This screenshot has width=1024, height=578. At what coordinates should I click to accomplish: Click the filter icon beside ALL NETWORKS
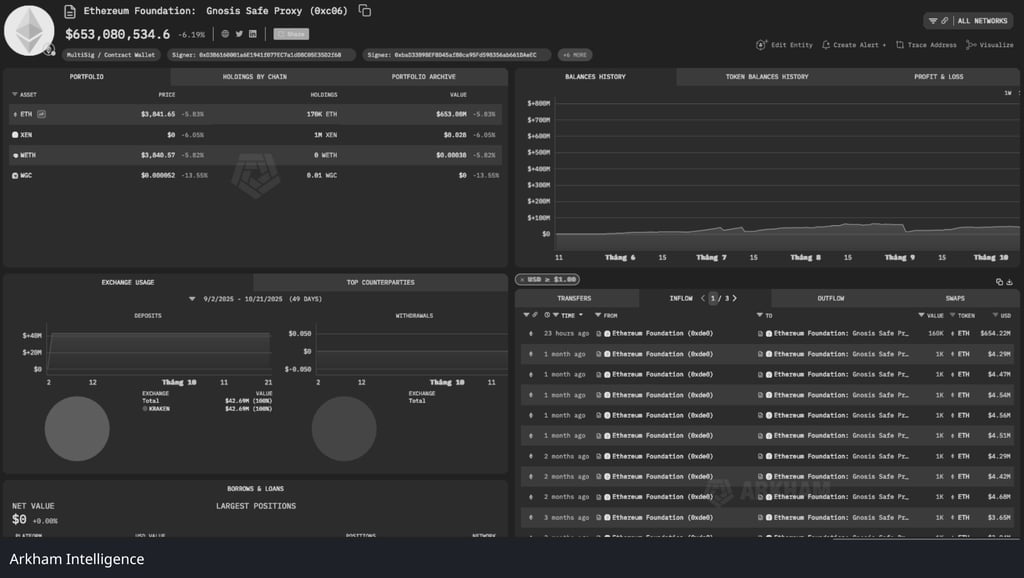[933, 21]
